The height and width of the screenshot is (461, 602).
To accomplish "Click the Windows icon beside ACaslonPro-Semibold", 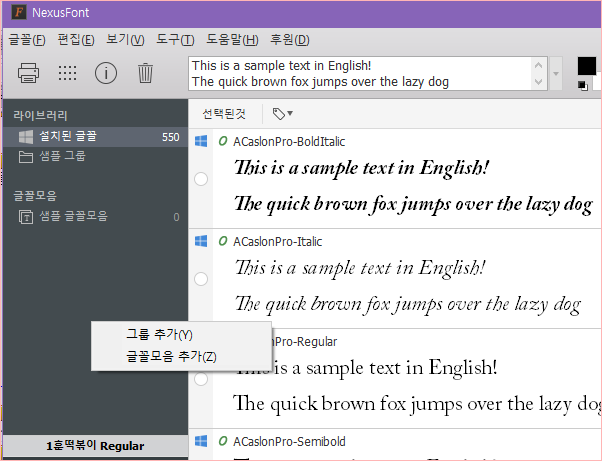I will tap(201, 441).
